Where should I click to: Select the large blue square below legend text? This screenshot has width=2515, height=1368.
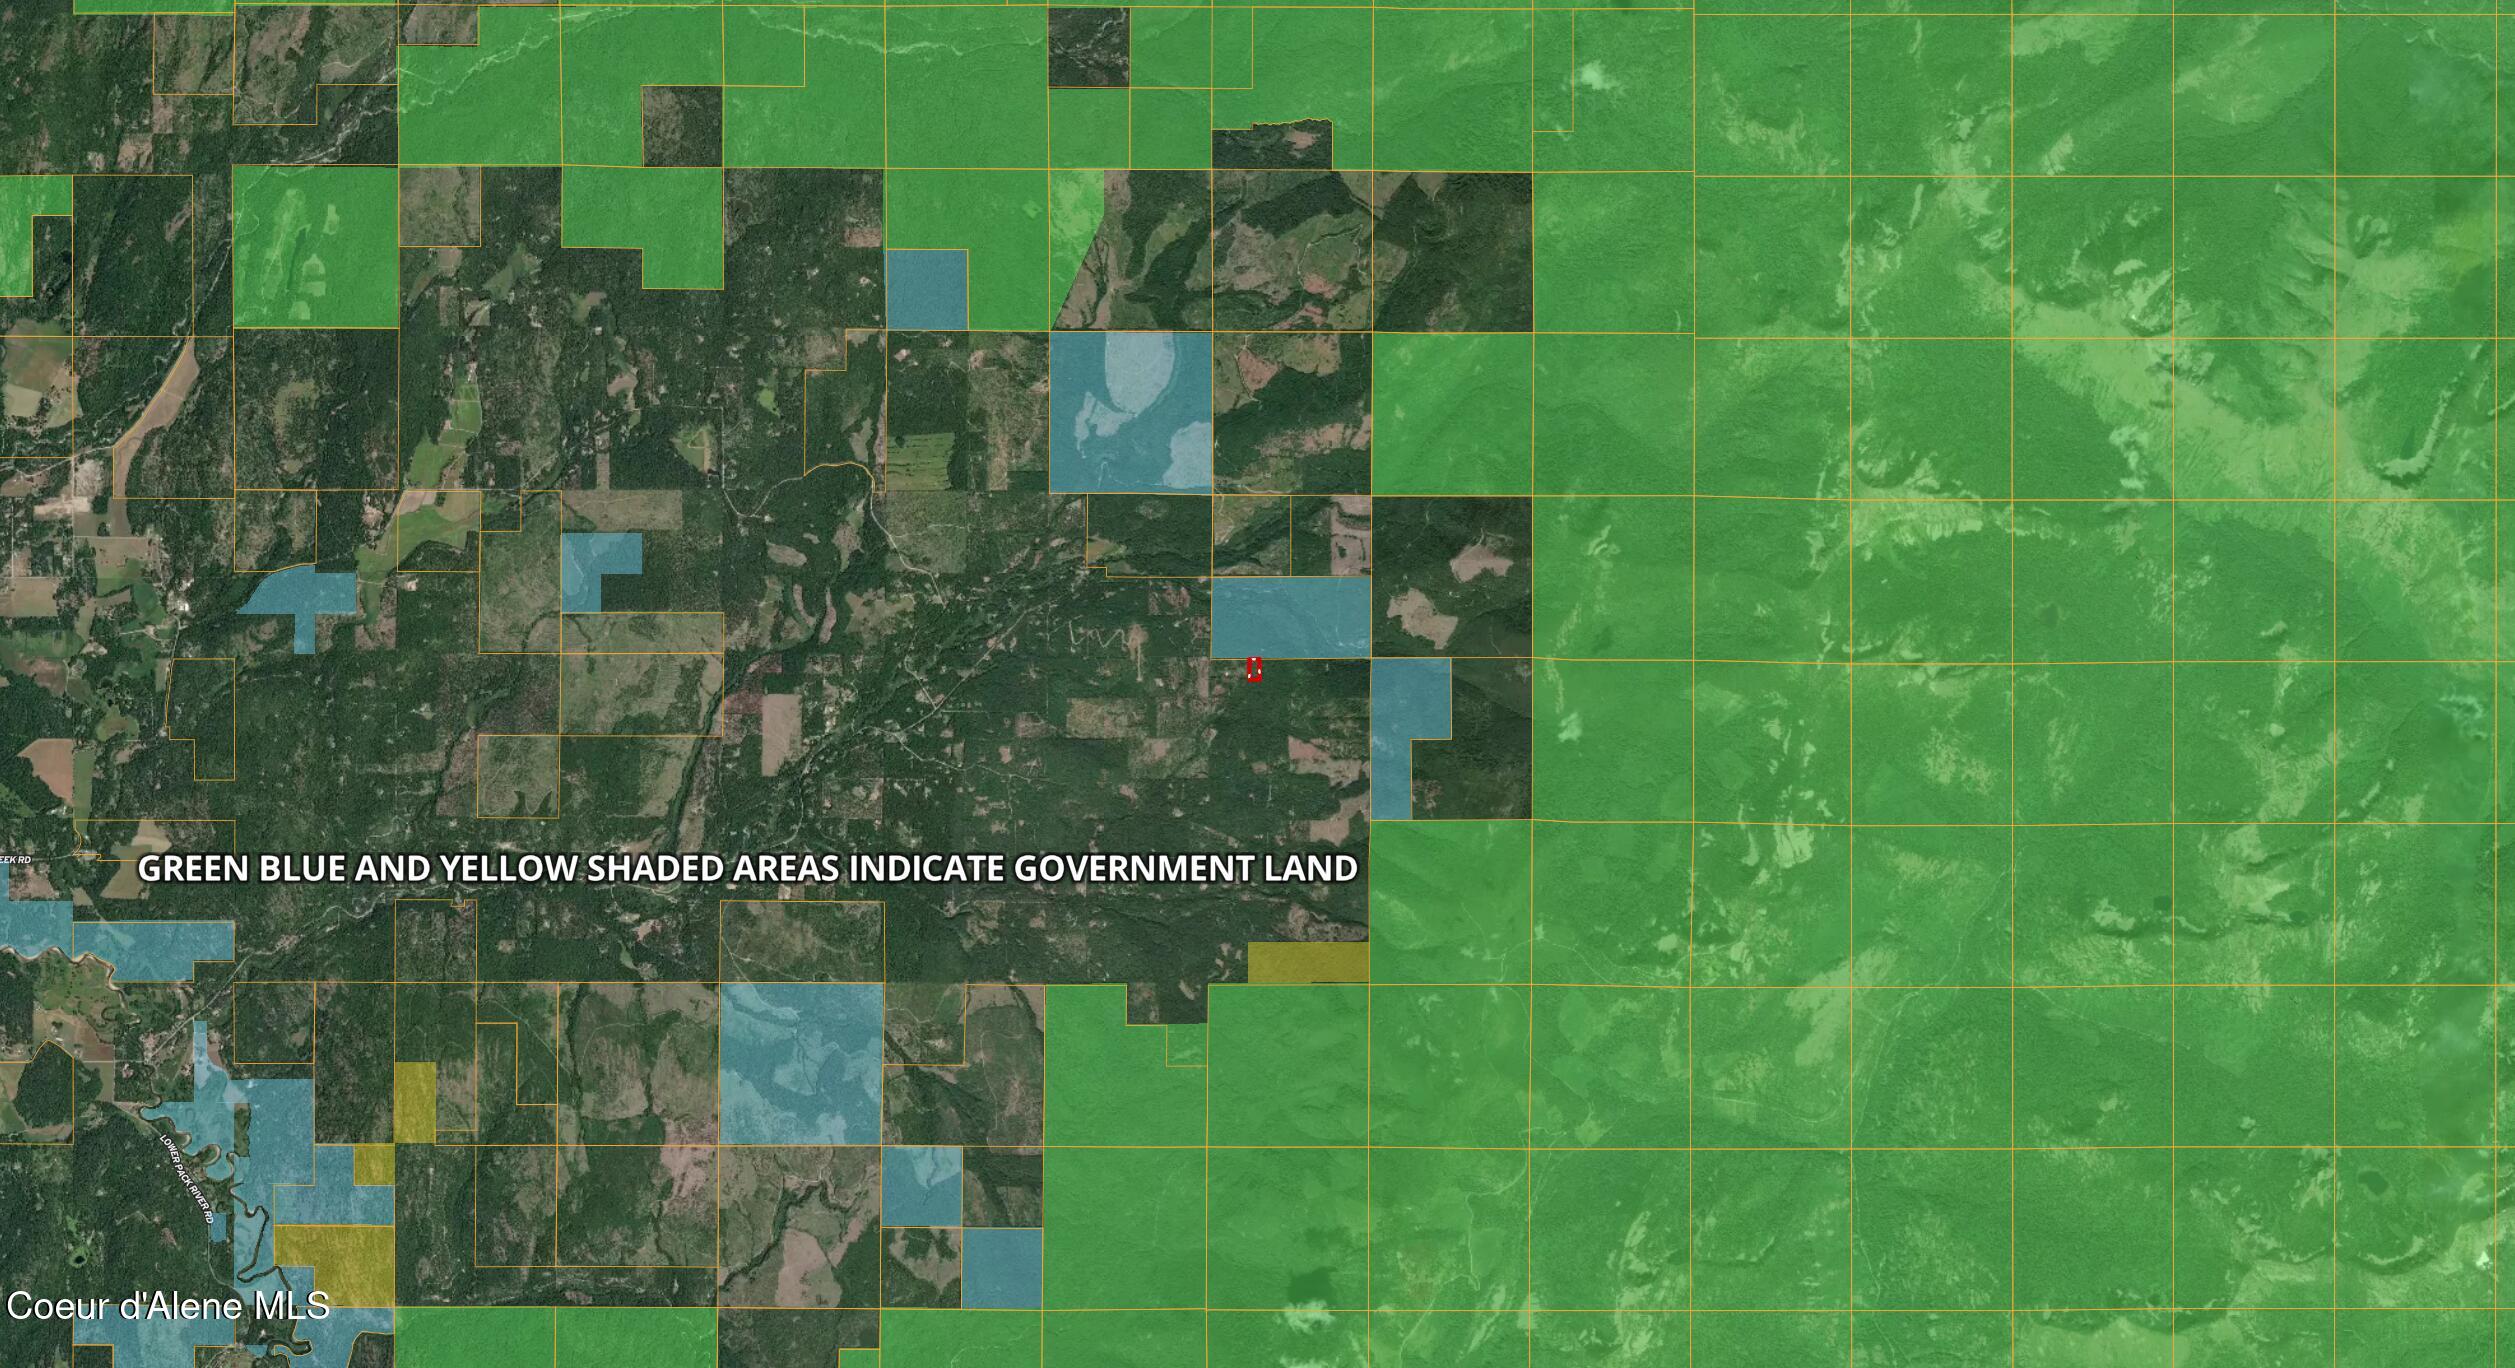click(800, 1063)
